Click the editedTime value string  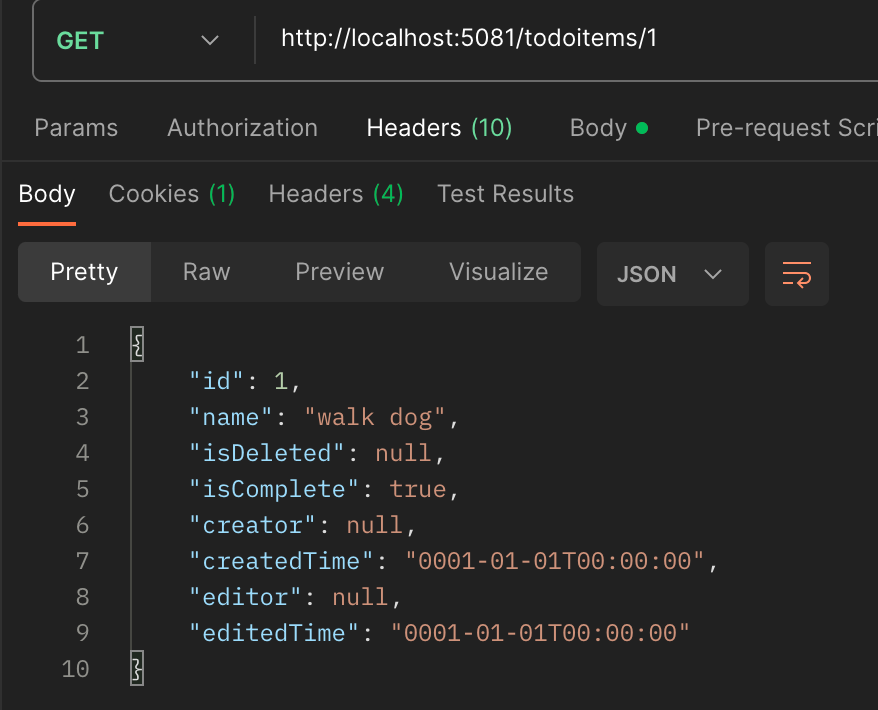coord(540,633)
